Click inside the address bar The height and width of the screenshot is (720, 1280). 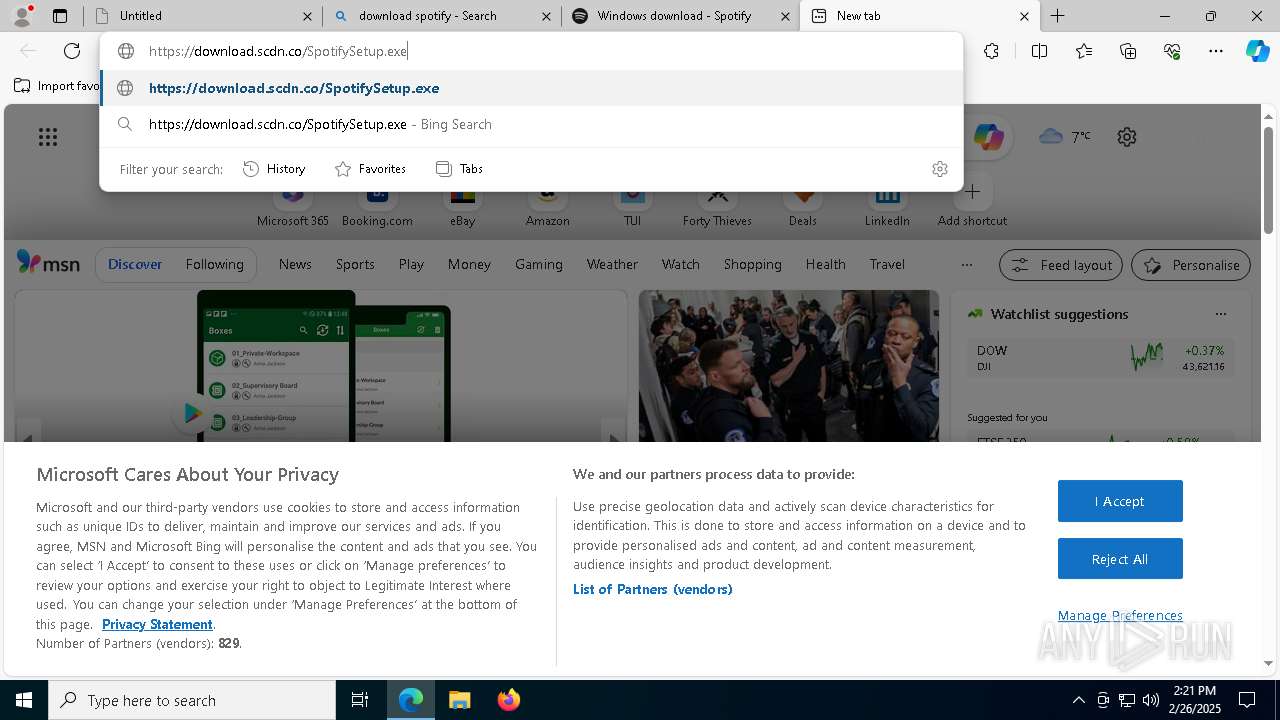click(531, 51)
